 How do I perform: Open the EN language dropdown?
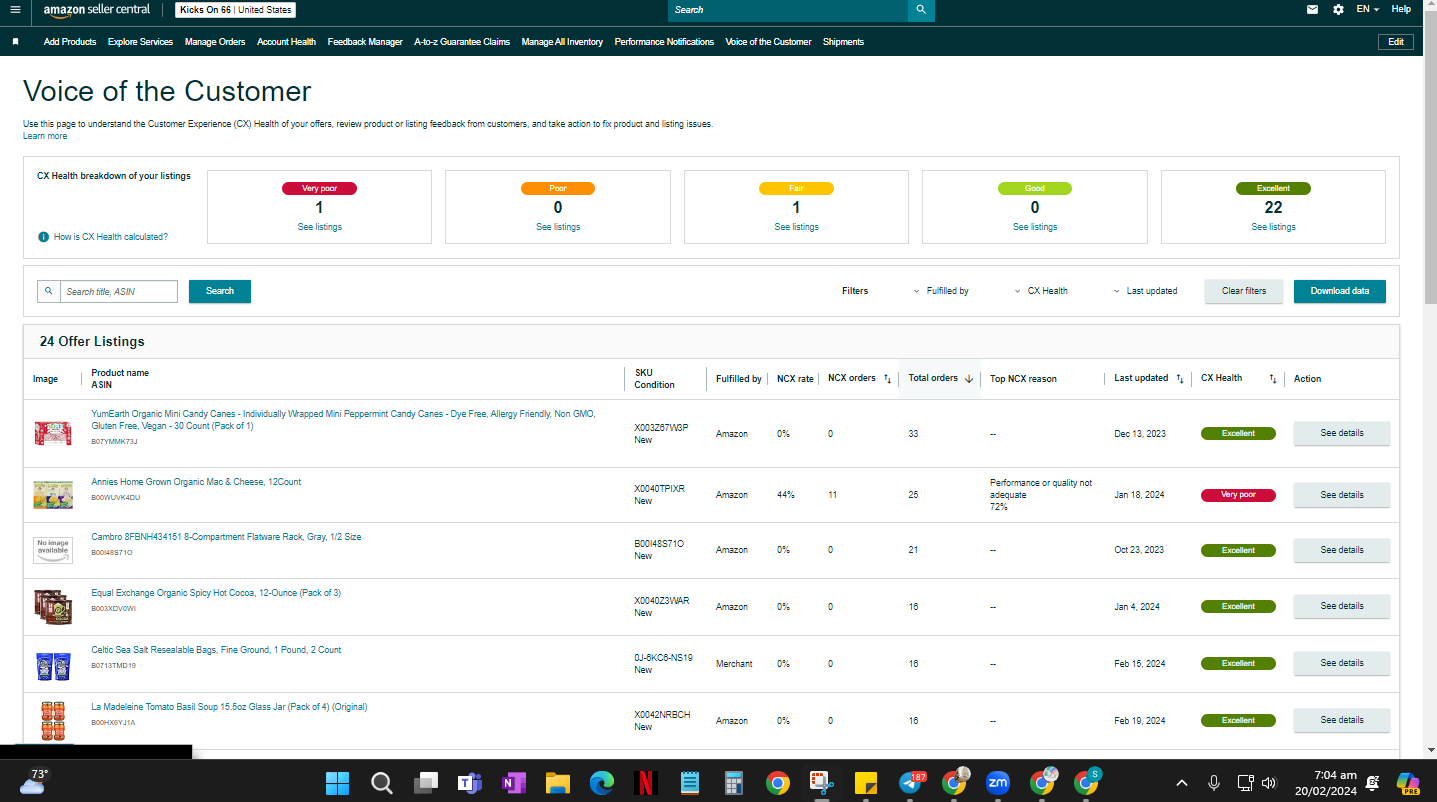[x=1367, y=10]
